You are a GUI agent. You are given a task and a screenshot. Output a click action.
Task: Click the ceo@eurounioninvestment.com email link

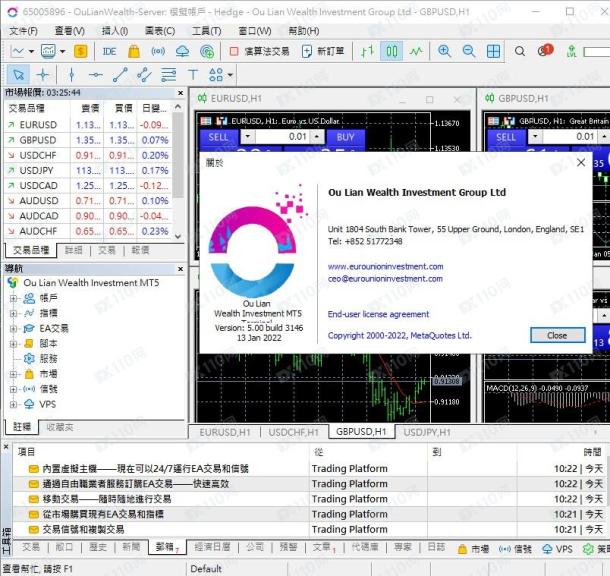(385, 278)
